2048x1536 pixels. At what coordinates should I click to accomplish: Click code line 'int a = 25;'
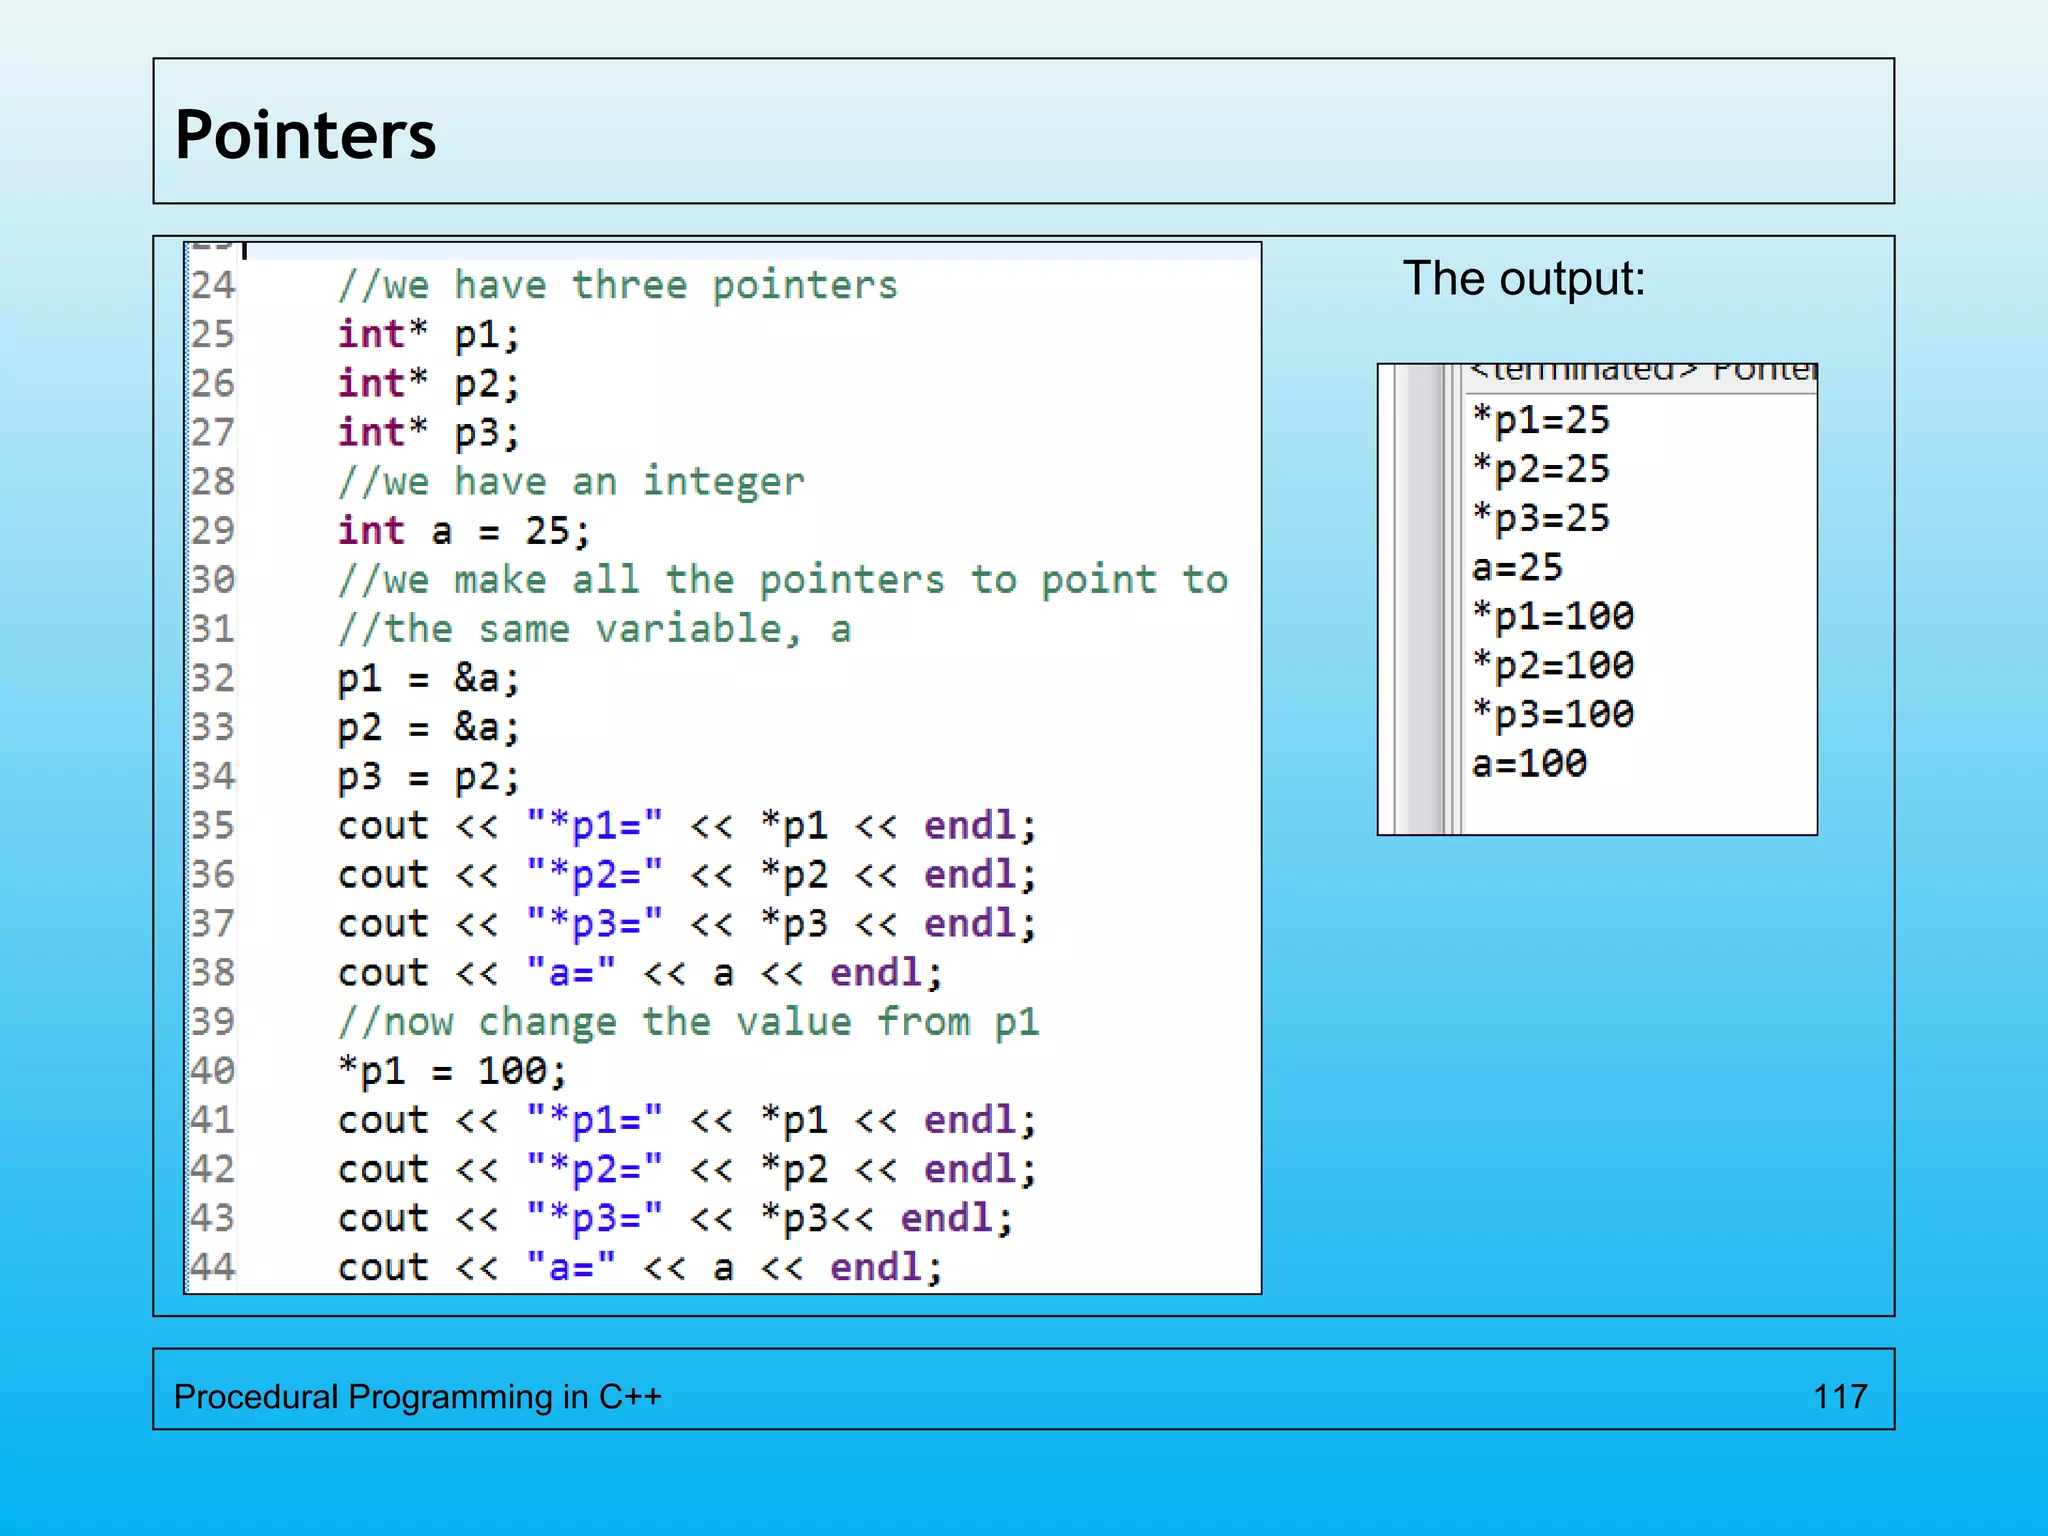click(463, 530)
